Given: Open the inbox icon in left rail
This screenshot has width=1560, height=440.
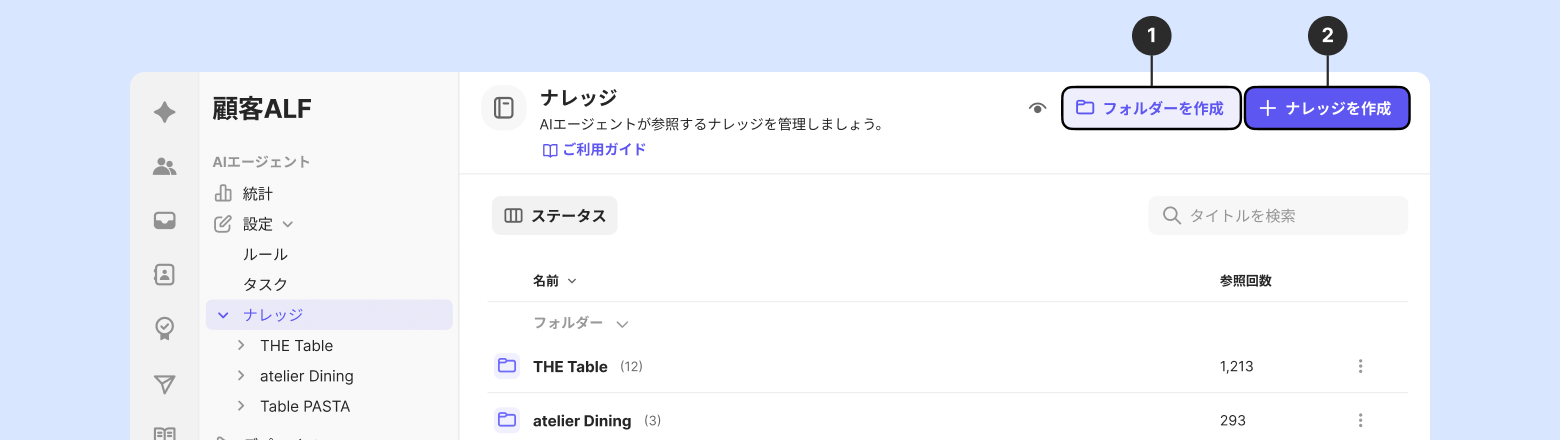Looking at the screenshot, I should [165, 221].
